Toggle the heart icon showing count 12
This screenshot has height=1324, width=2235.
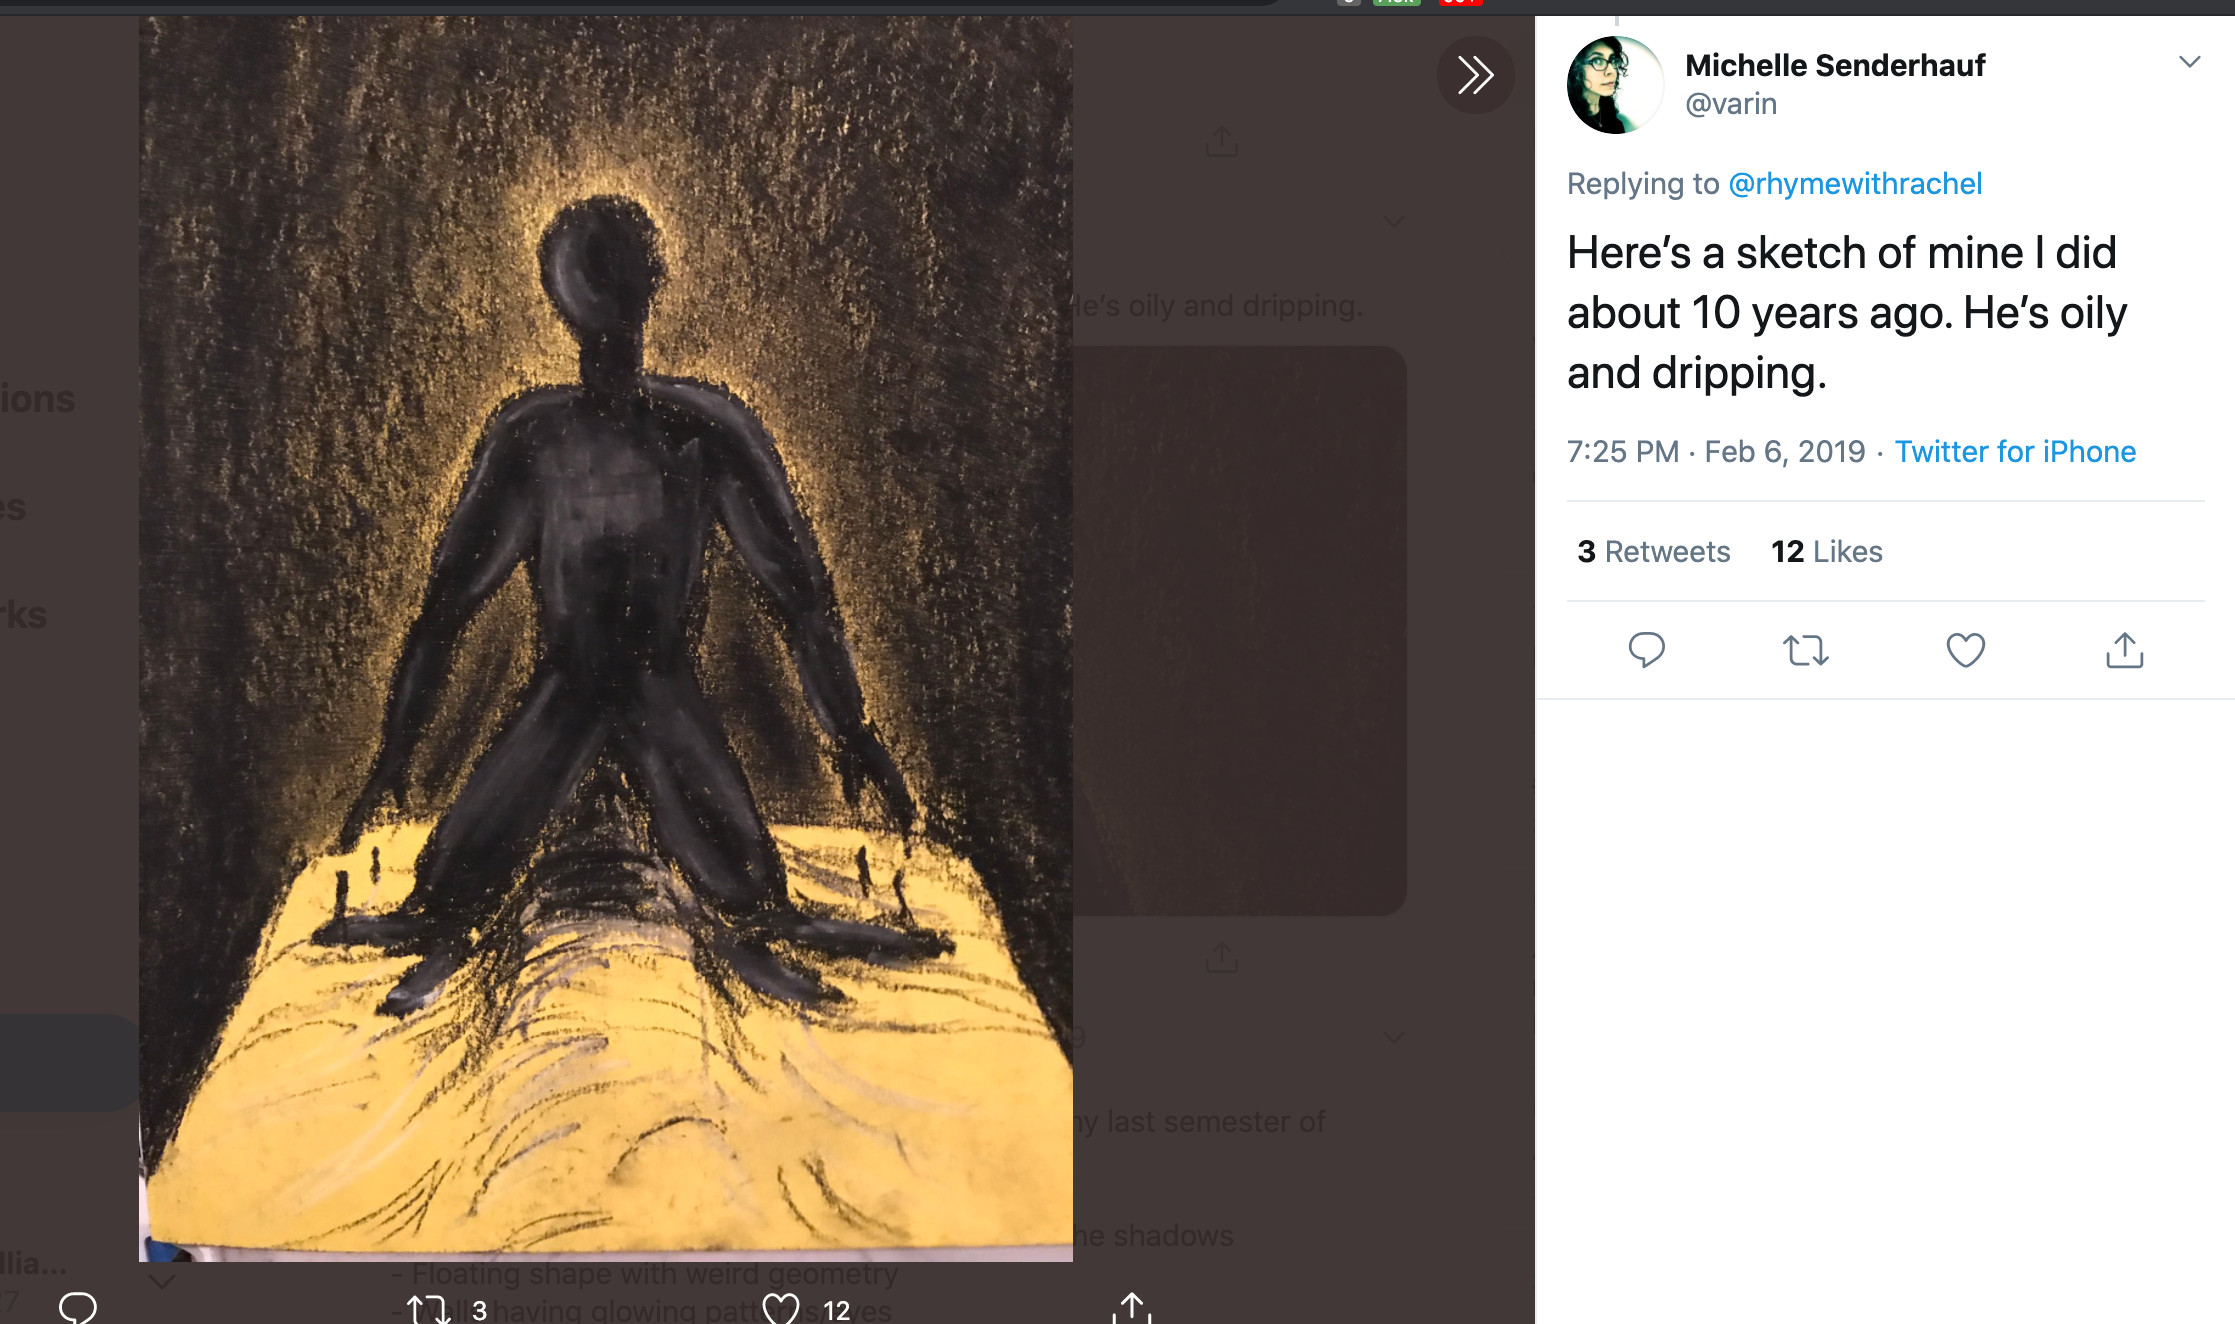click(x=781, y=1309)
